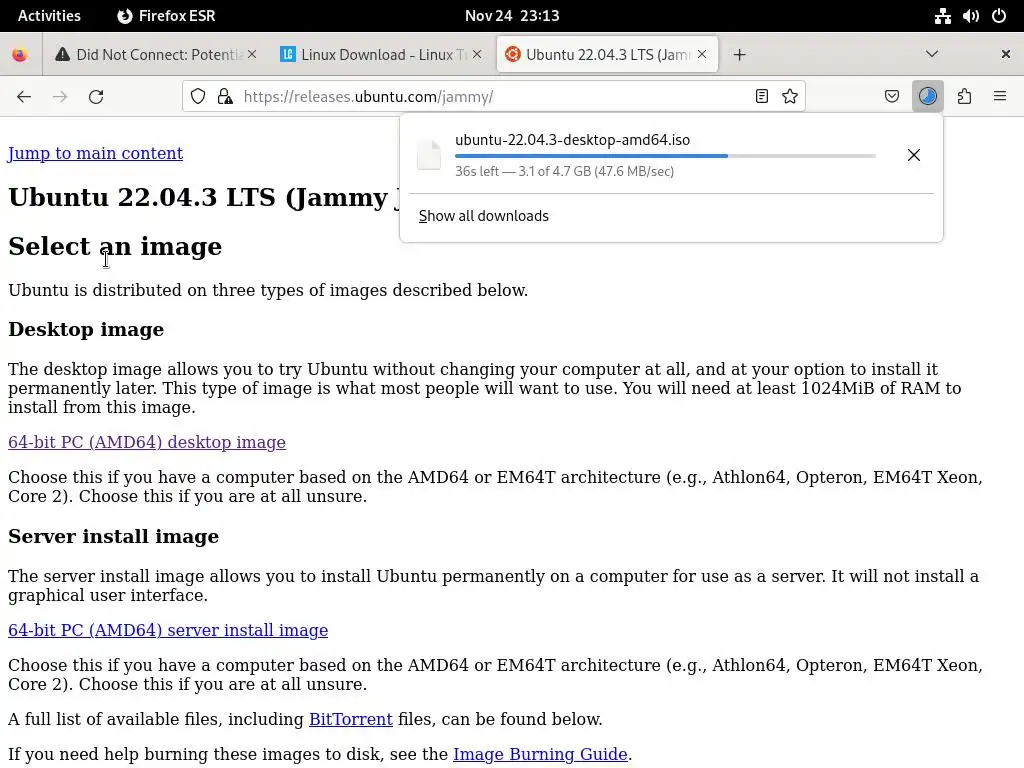Cancel the ubuntu ISO download

pos(914,155)
